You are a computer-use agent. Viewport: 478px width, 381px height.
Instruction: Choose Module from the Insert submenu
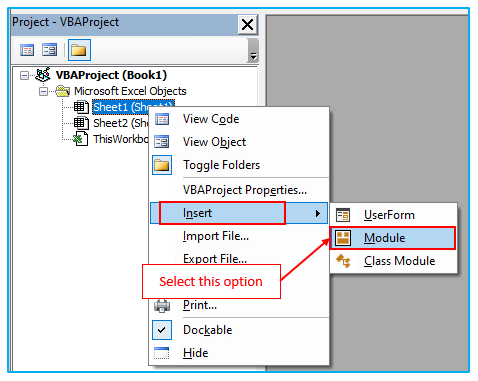click(x=393, y=238)
